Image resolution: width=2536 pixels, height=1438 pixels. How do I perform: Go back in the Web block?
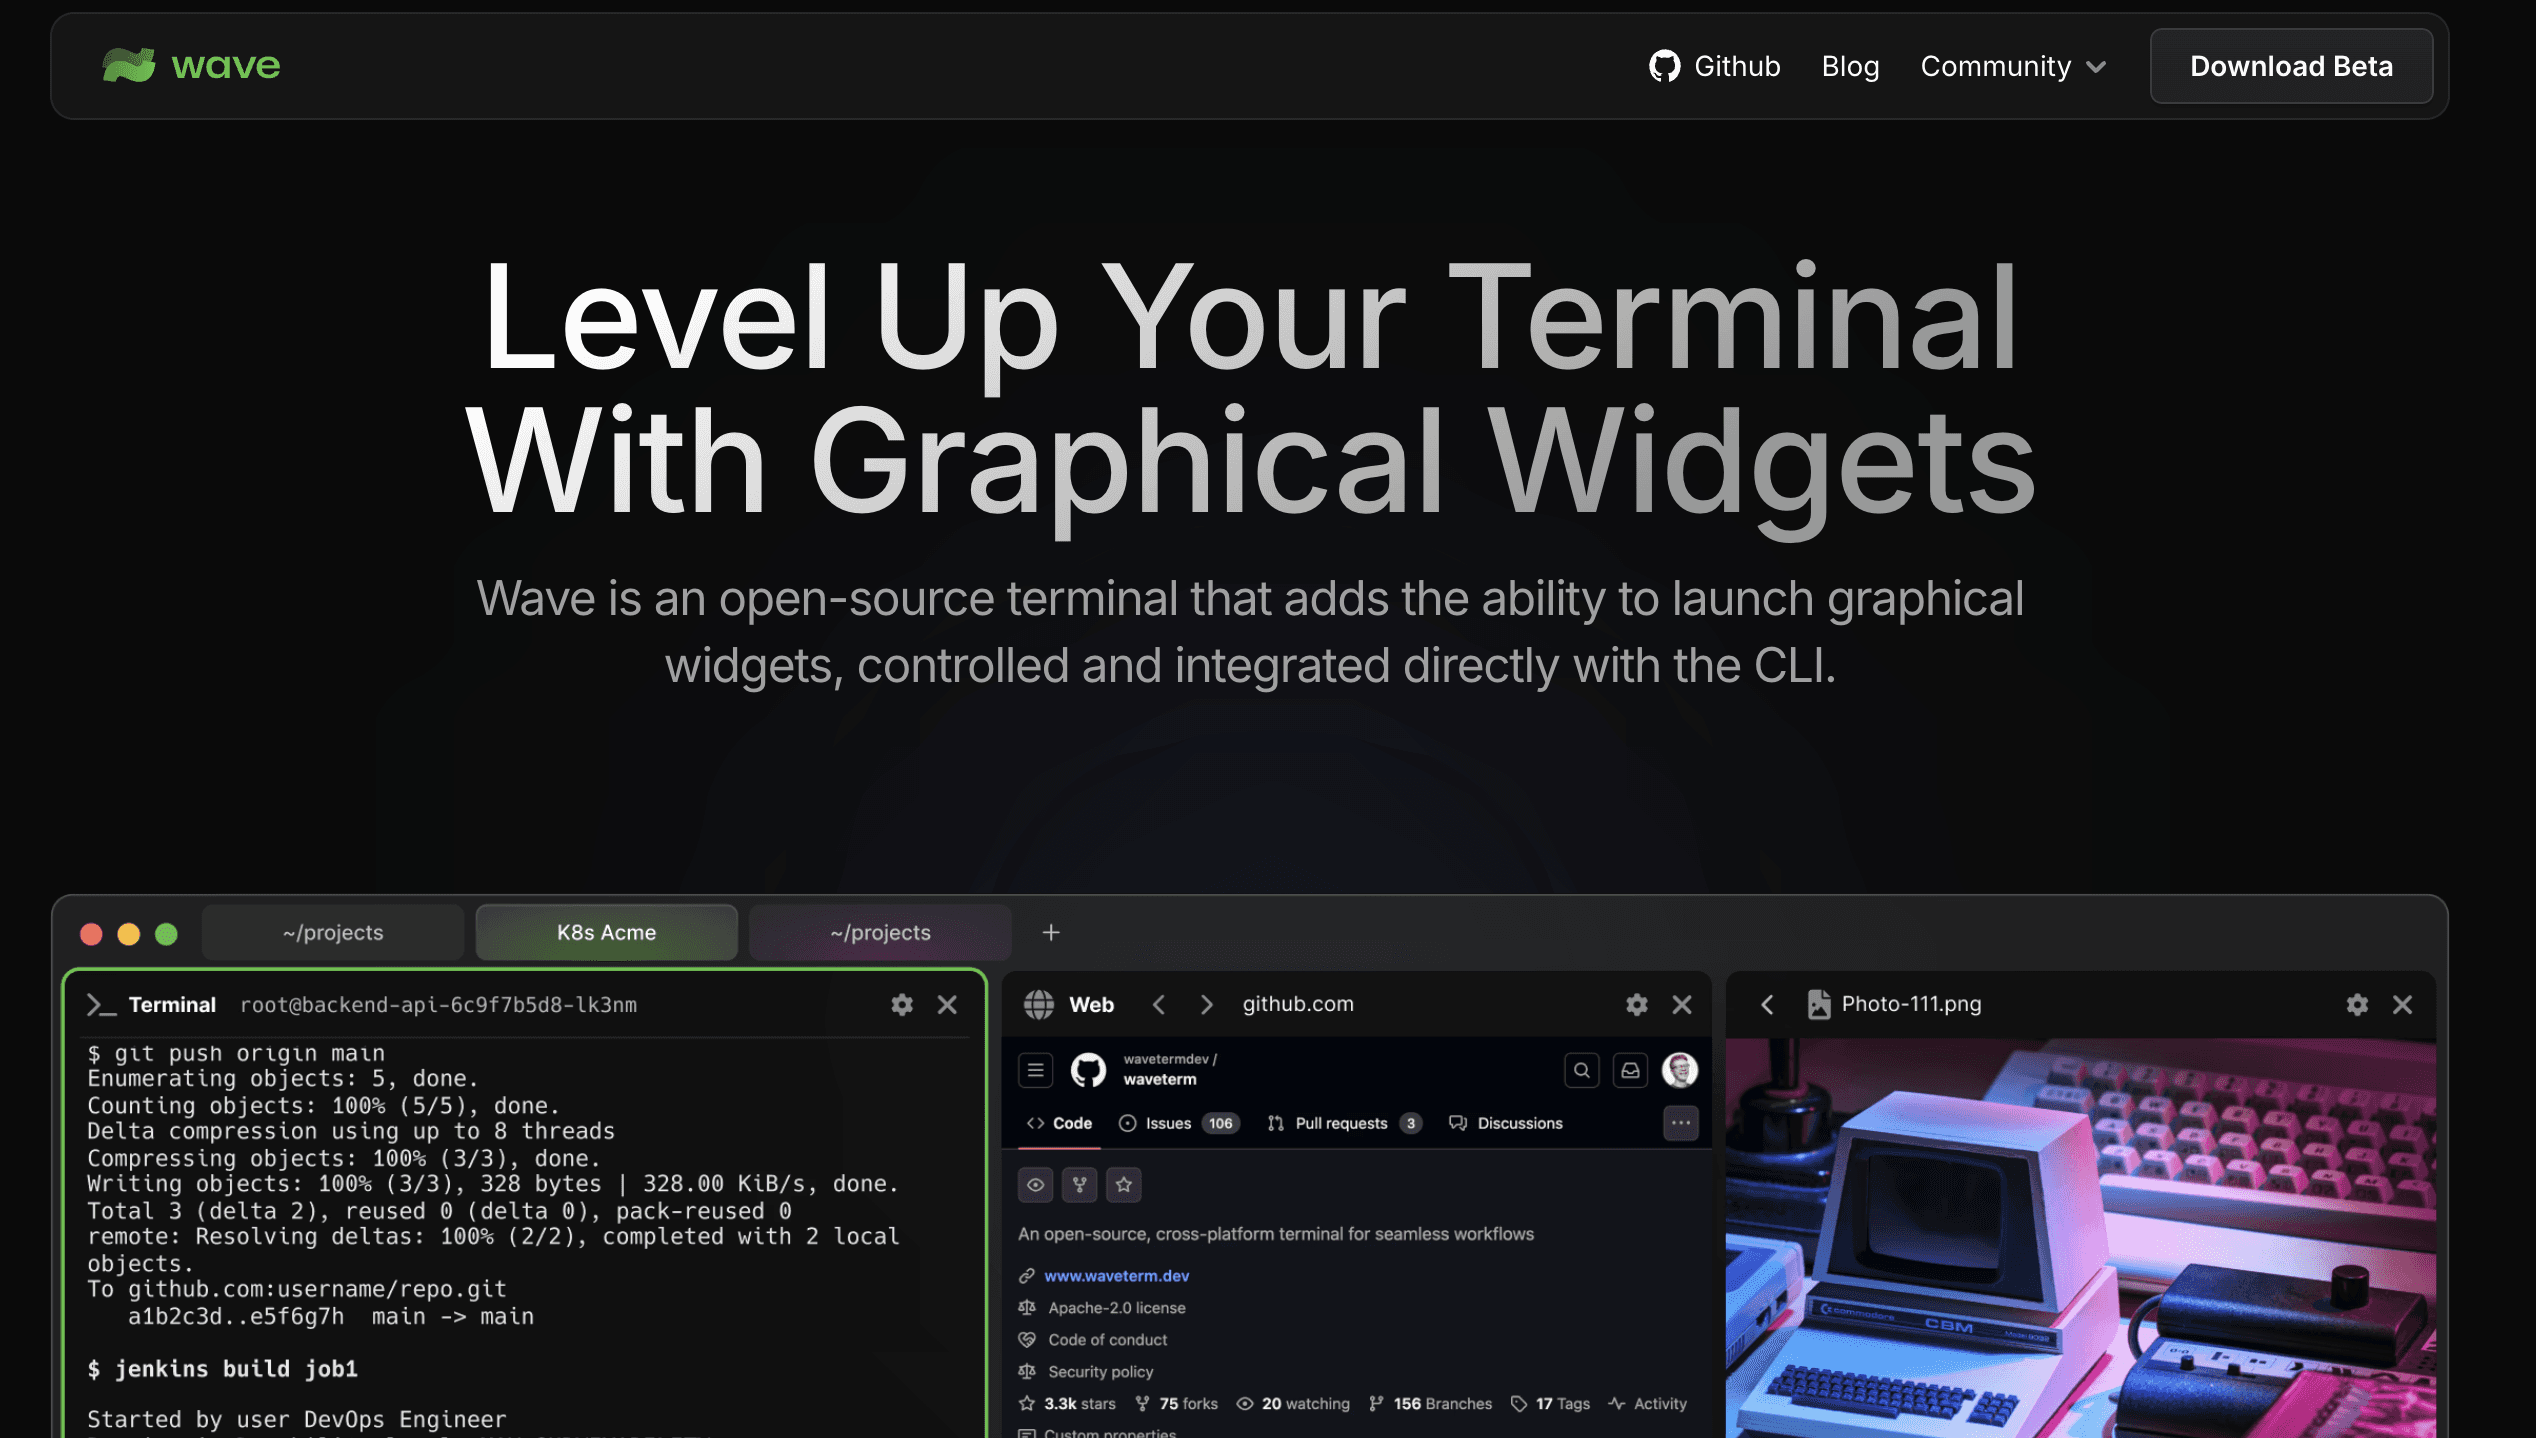[1159, 1004]
